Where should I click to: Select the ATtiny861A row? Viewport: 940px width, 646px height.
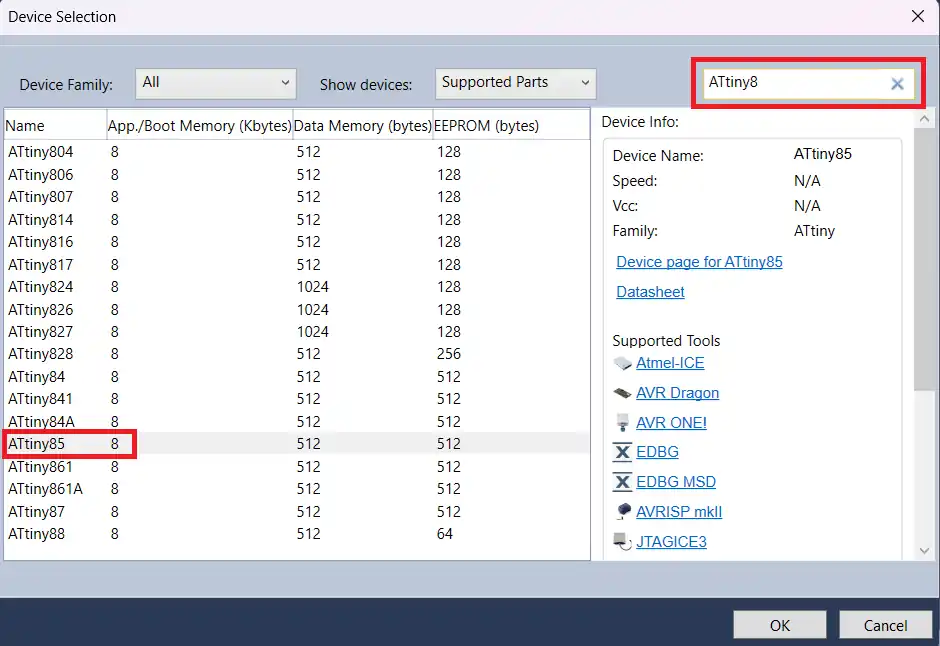[x=297, y=489]
